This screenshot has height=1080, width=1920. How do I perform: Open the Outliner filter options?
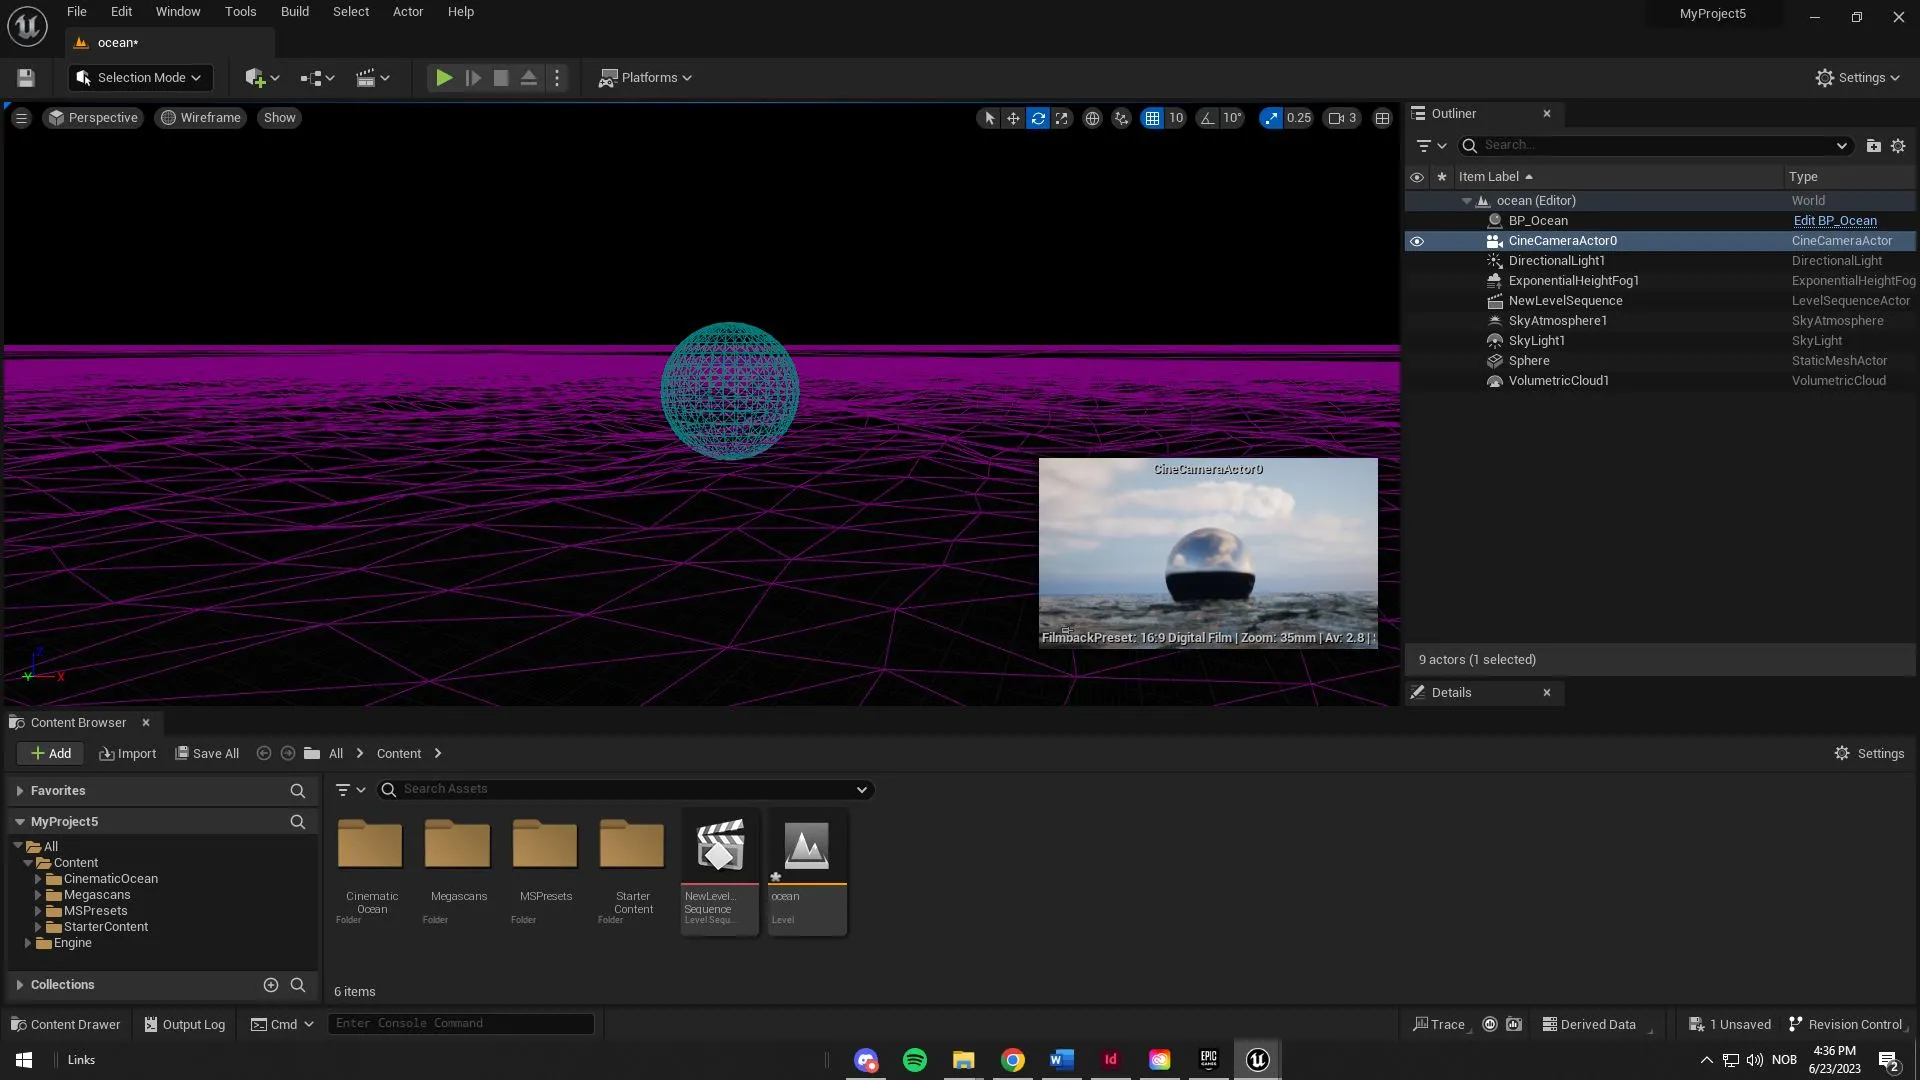1432,146
